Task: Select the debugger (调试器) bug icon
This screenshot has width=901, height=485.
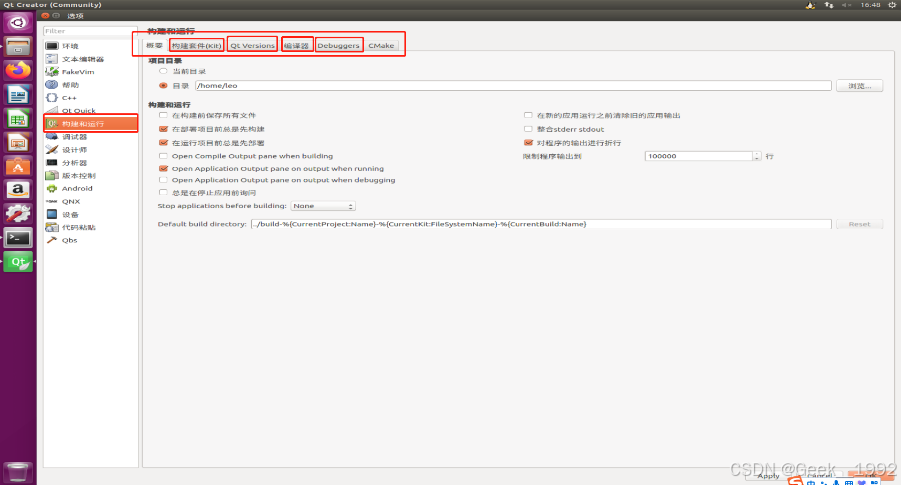Action: click(52, 137)
